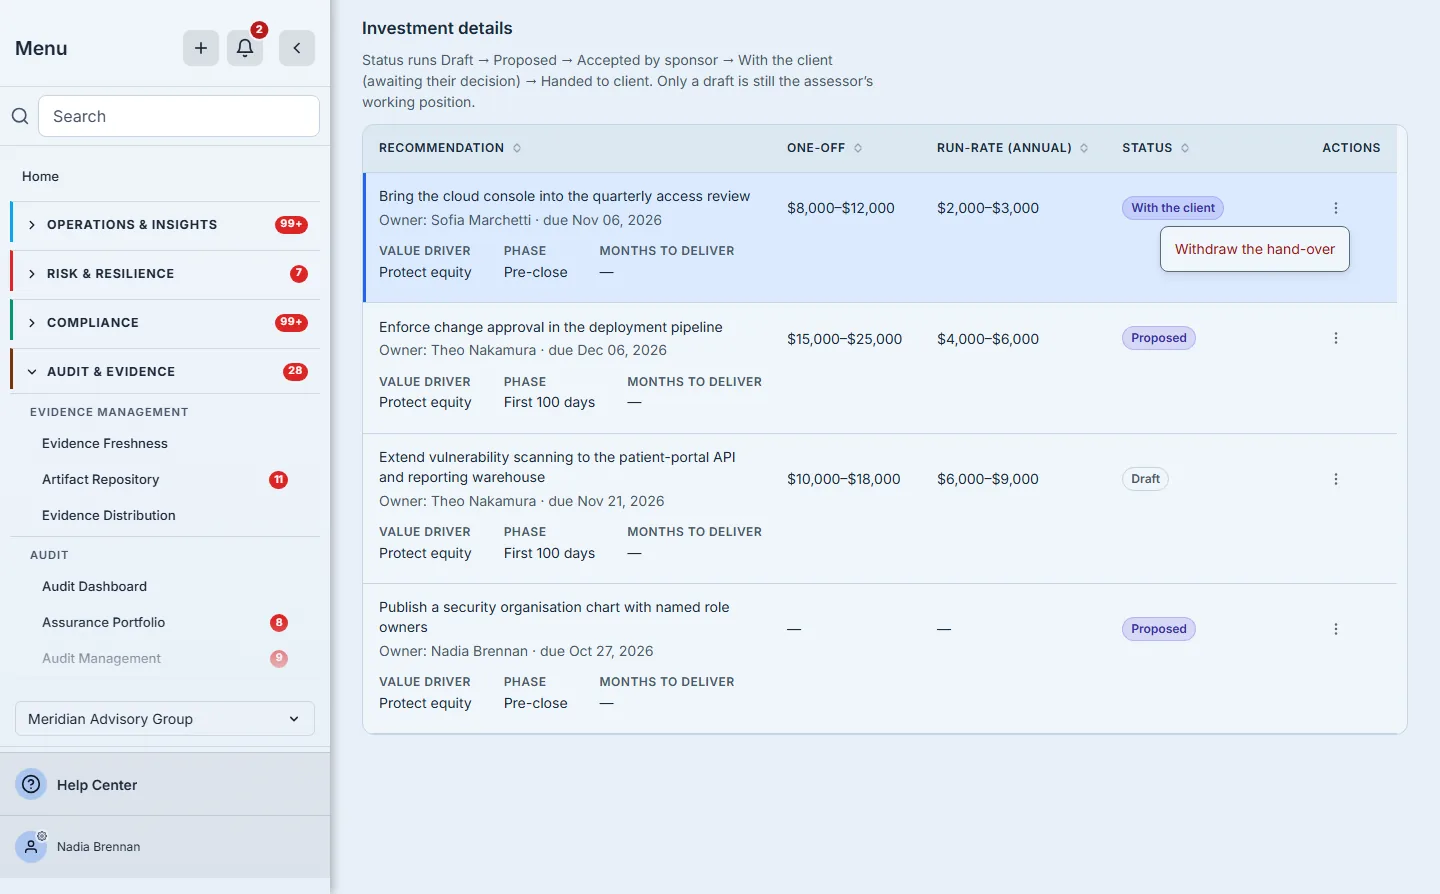Click Help Center label
The image size is (1440, 894).
(97, 785)
